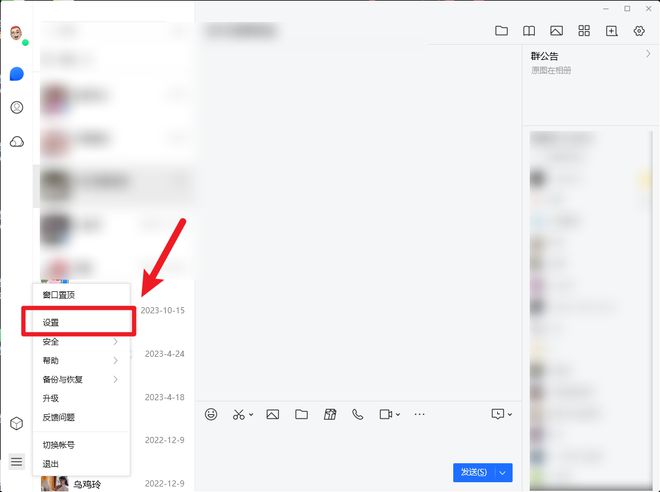Image resolution: width=660 pixels, height=492 pixels.
Task: Open the cloud sidebar icon
Action: (x=17, y=141)
